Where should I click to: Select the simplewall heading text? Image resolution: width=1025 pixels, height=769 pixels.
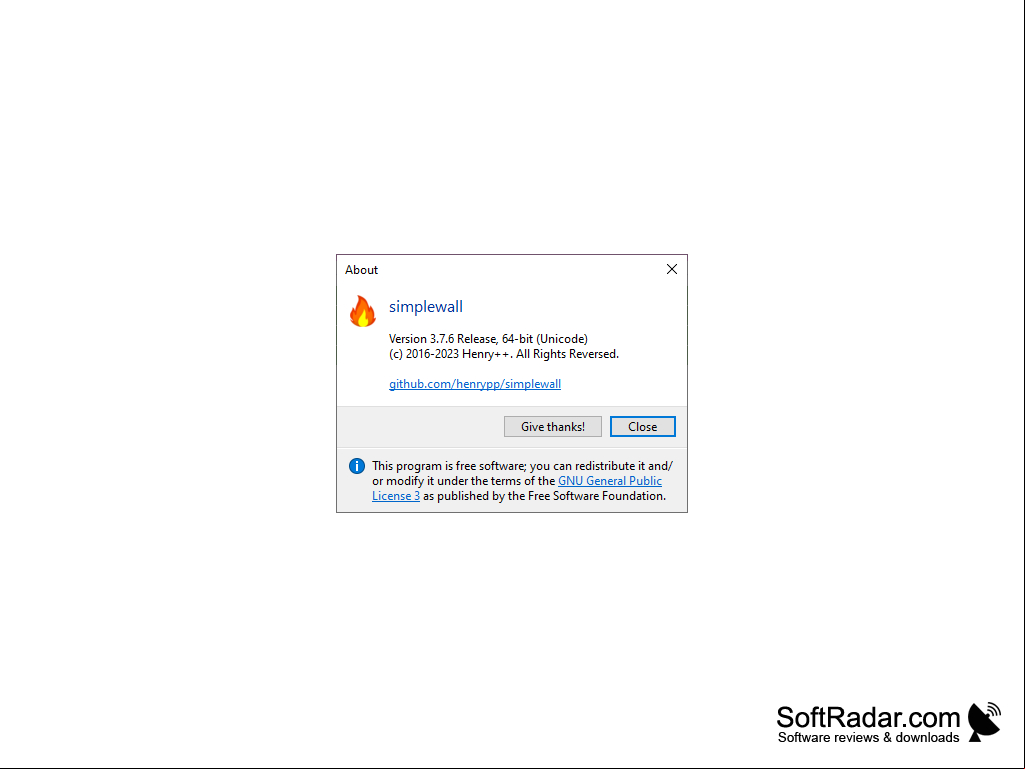coord(426,307)
